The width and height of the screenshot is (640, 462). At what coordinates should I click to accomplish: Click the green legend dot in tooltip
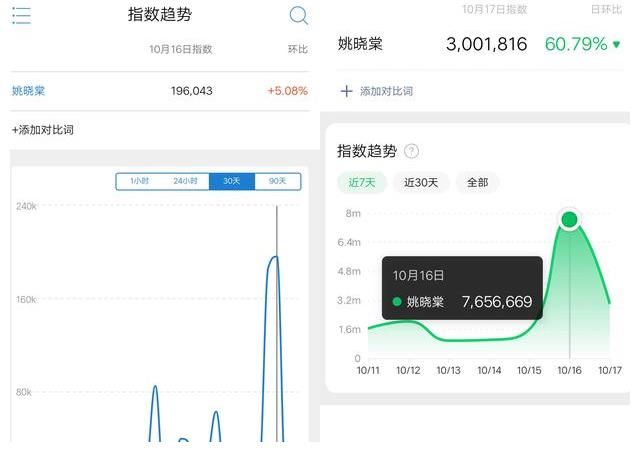[397, 302]
